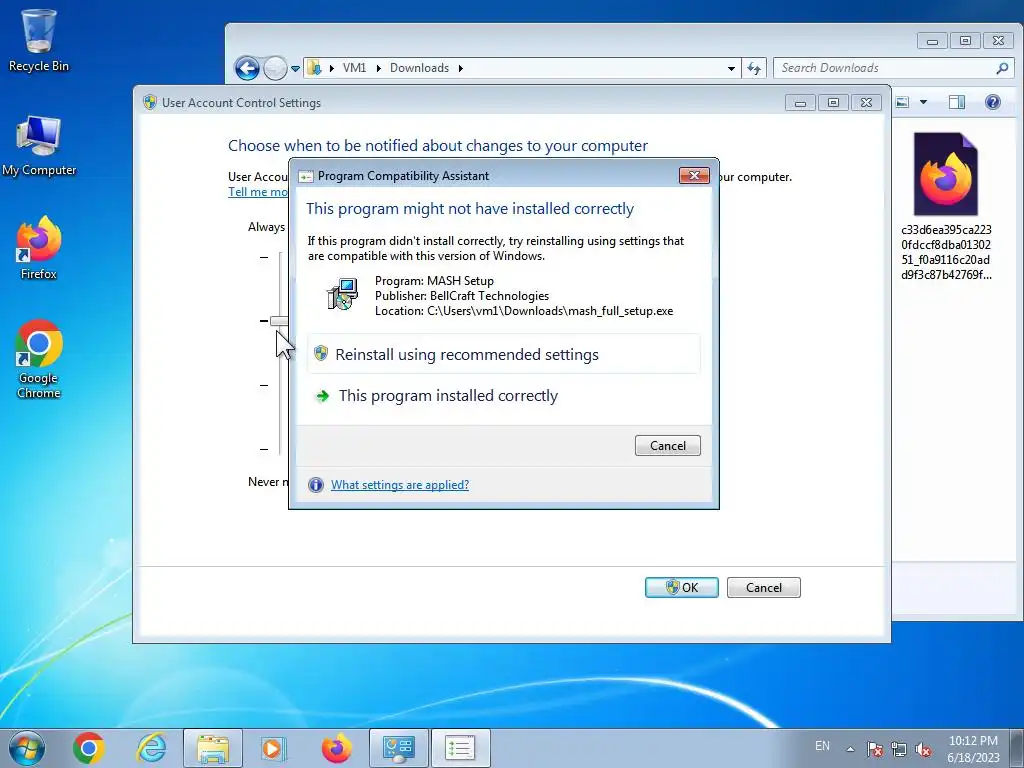Switch to Program Compatibility Assistant taskbar button
Screen dimensions: 1024x768
(460, 748)
